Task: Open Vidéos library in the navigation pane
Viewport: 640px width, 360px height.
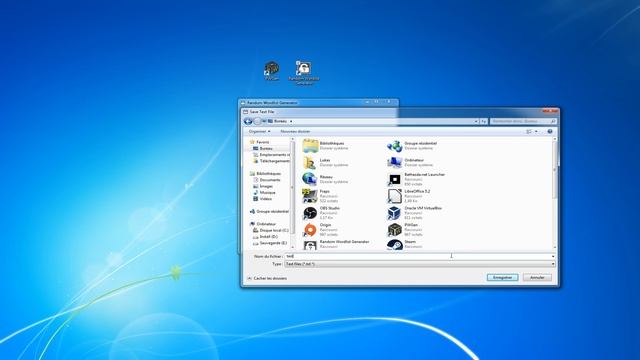Action: pos(262,199)
